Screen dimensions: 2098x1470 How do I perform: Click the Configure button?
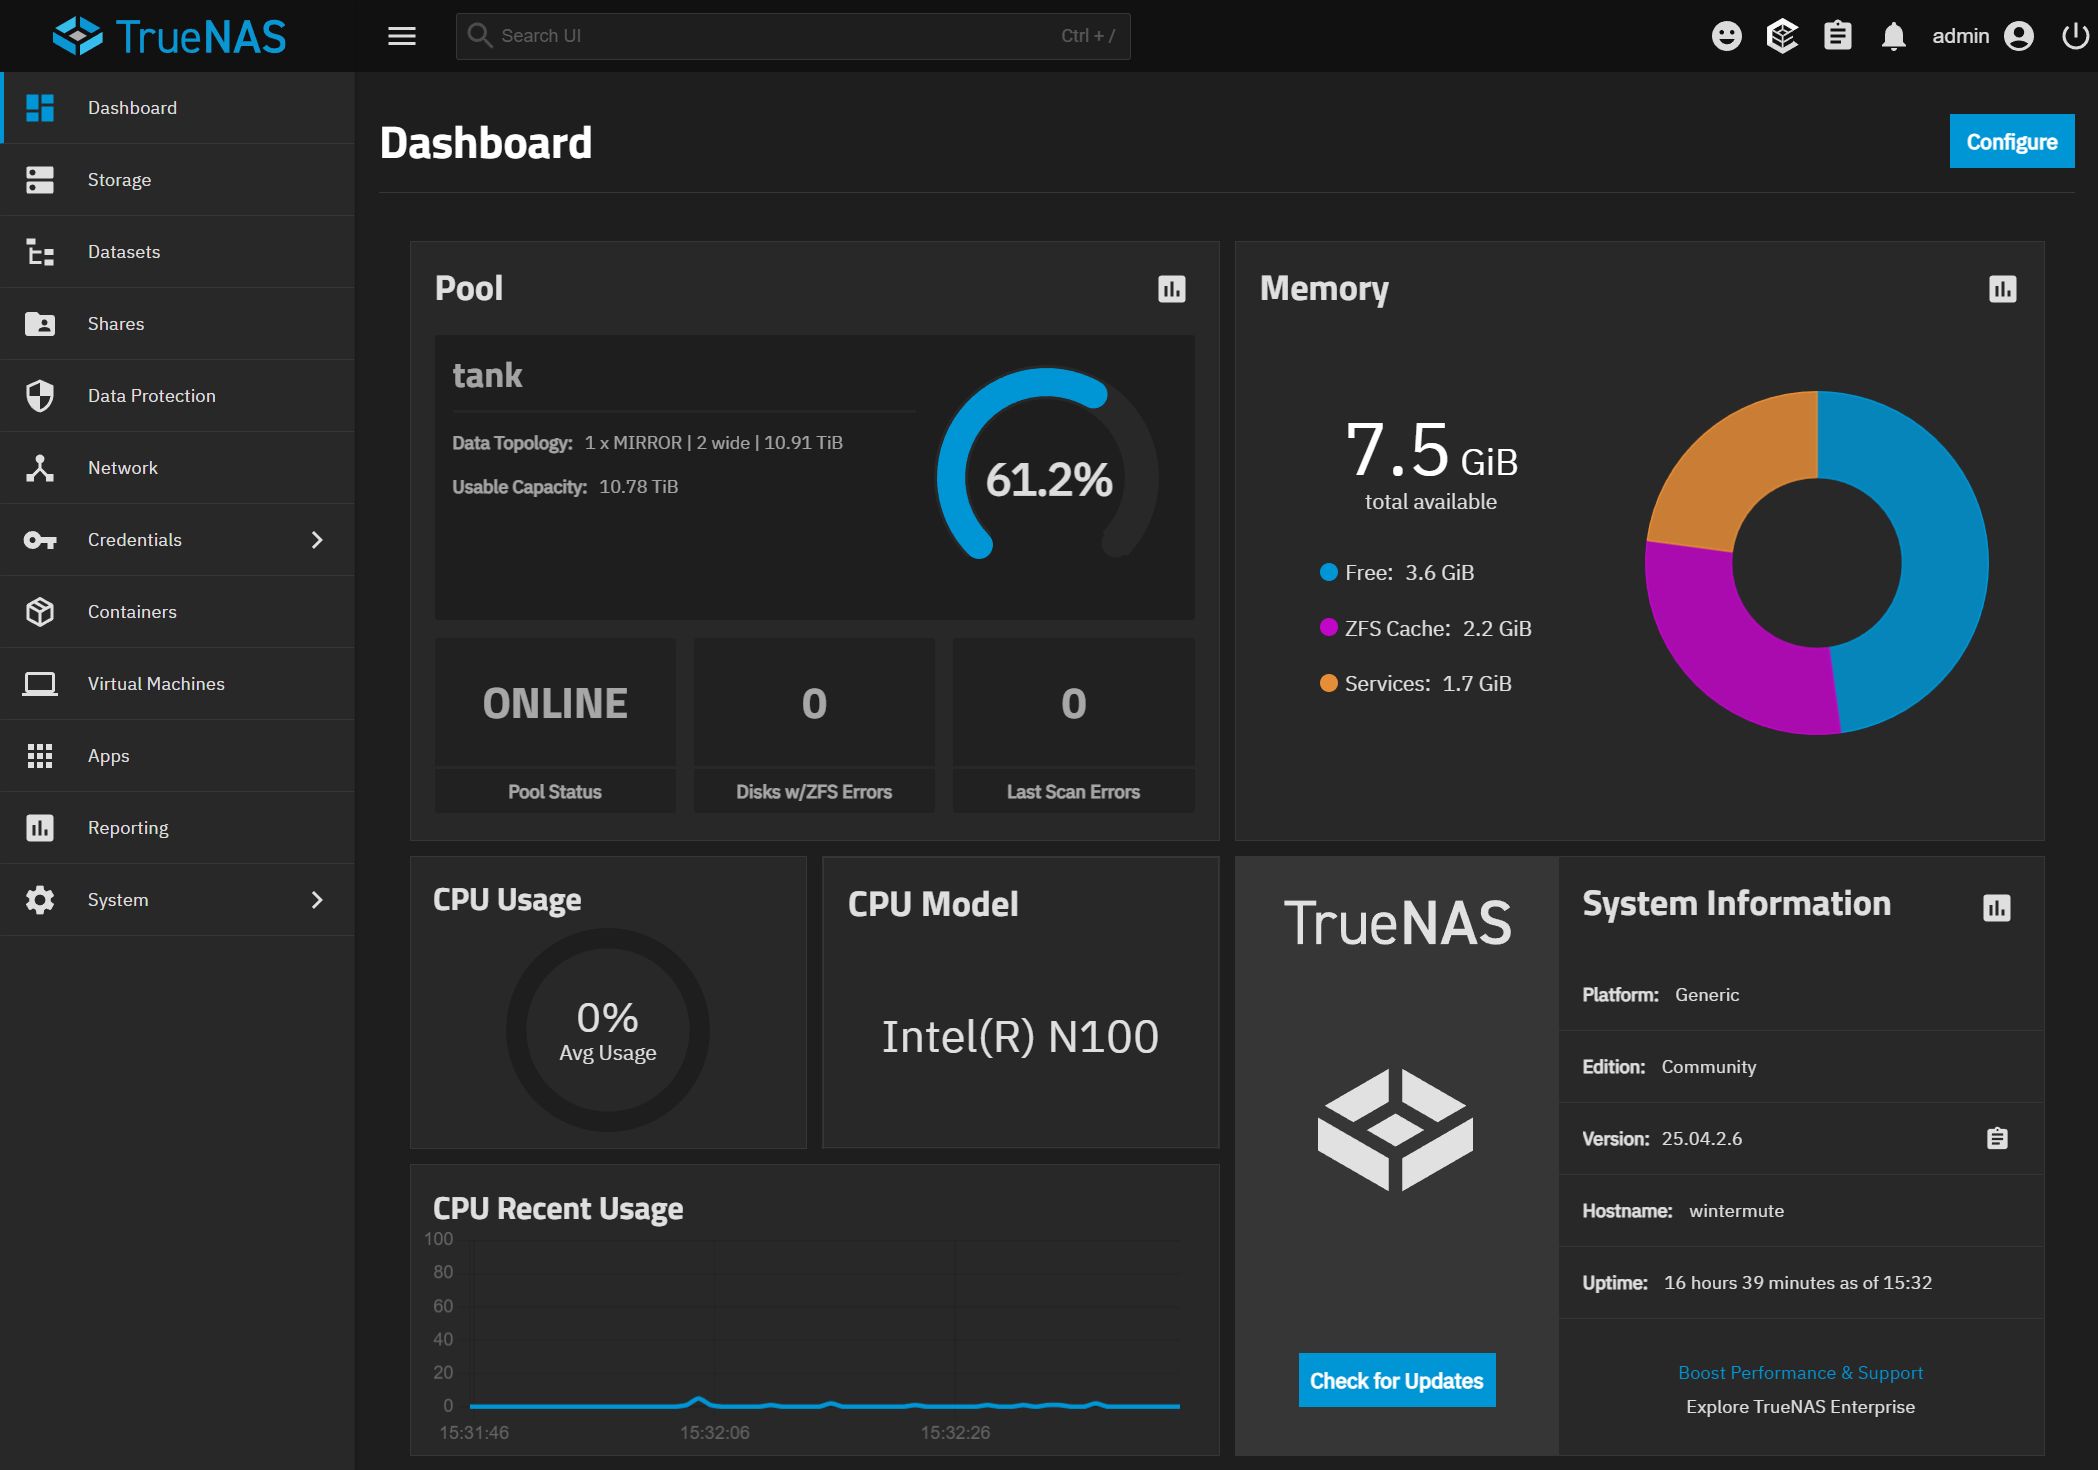[2011, 142]
